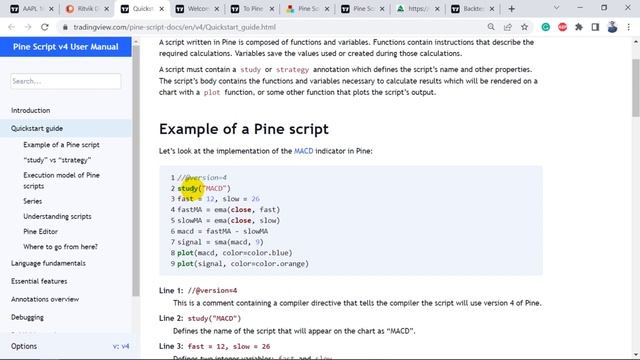Reload the page with the refresh icon
The width and height of the screenshot is (640, 360).
click(45, 27)
